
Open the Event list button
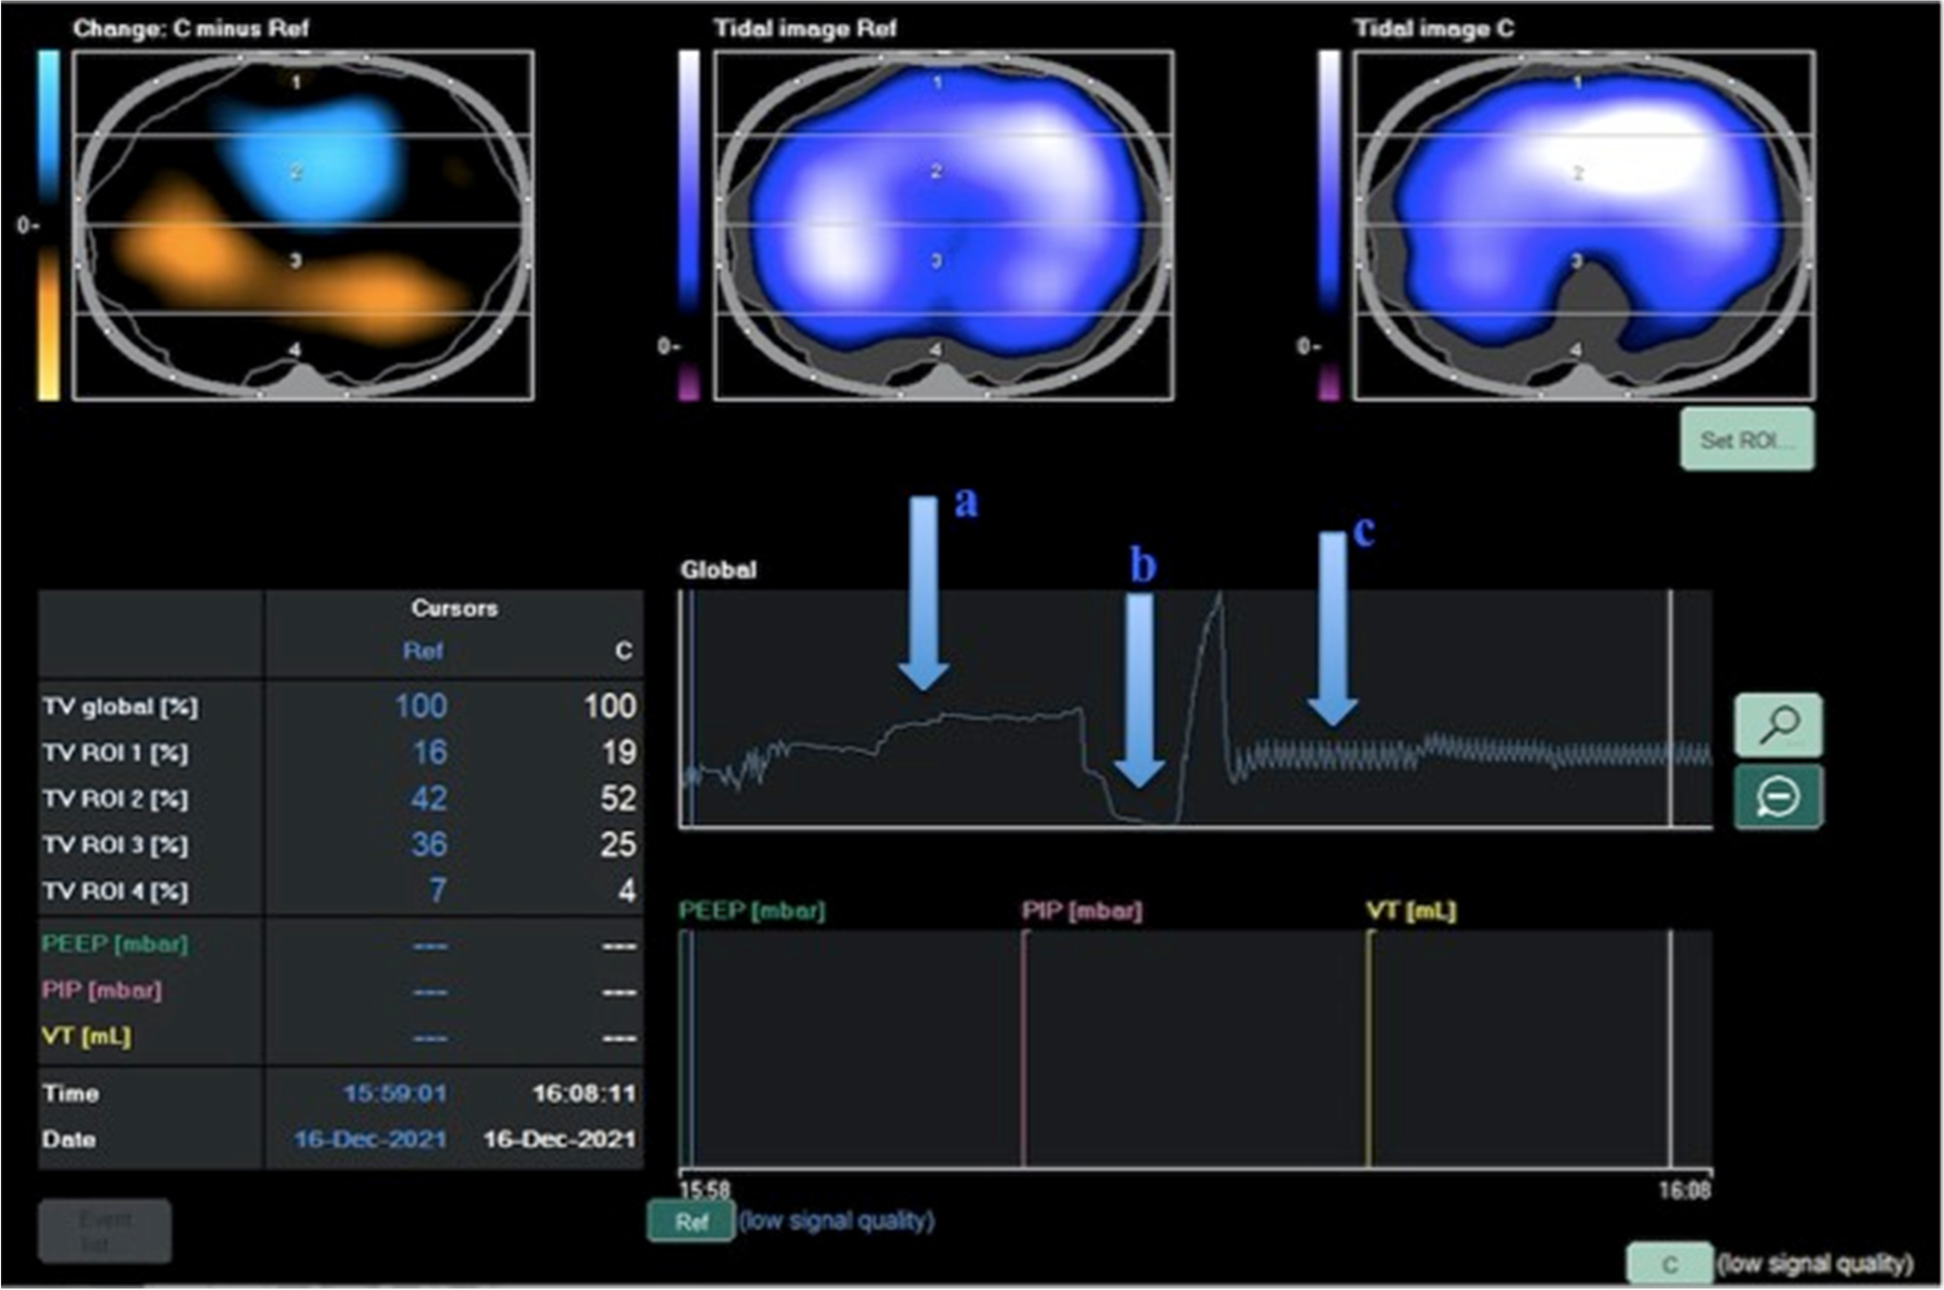coord(105,1231)
